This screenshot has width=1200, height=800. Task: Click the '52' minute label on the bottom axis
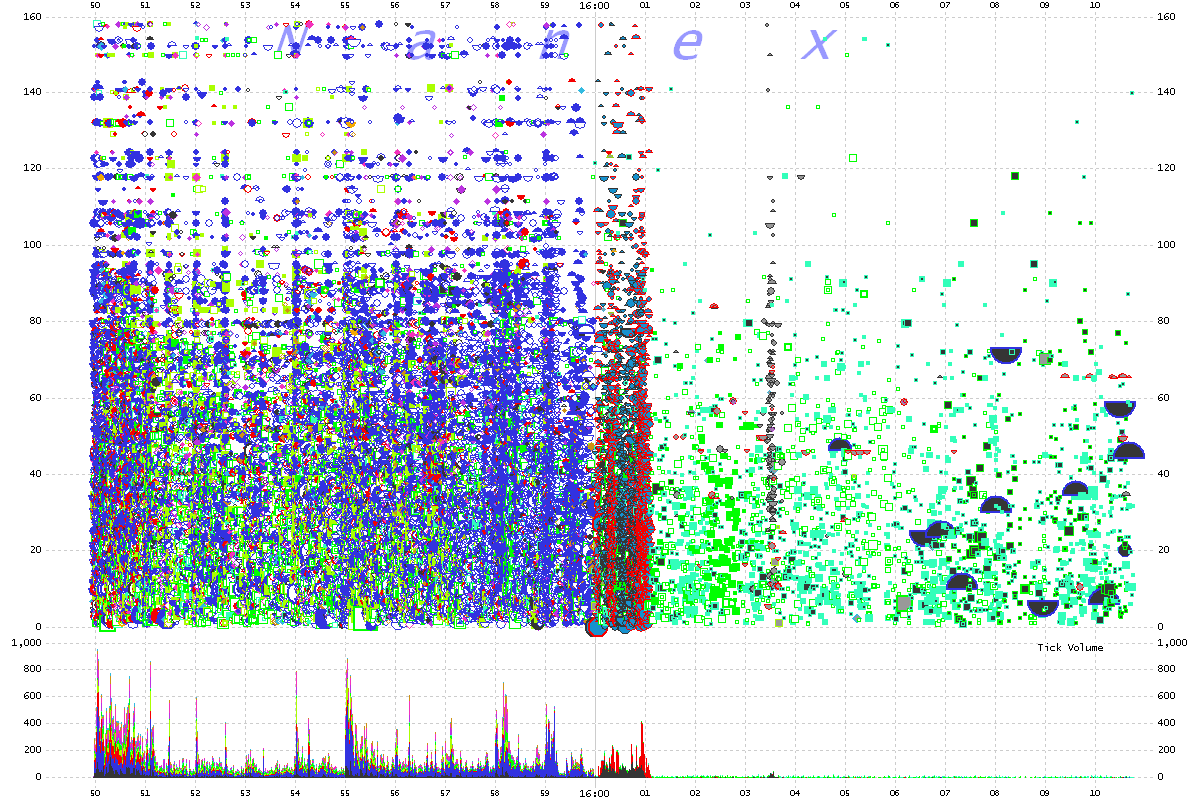(195, 794)
